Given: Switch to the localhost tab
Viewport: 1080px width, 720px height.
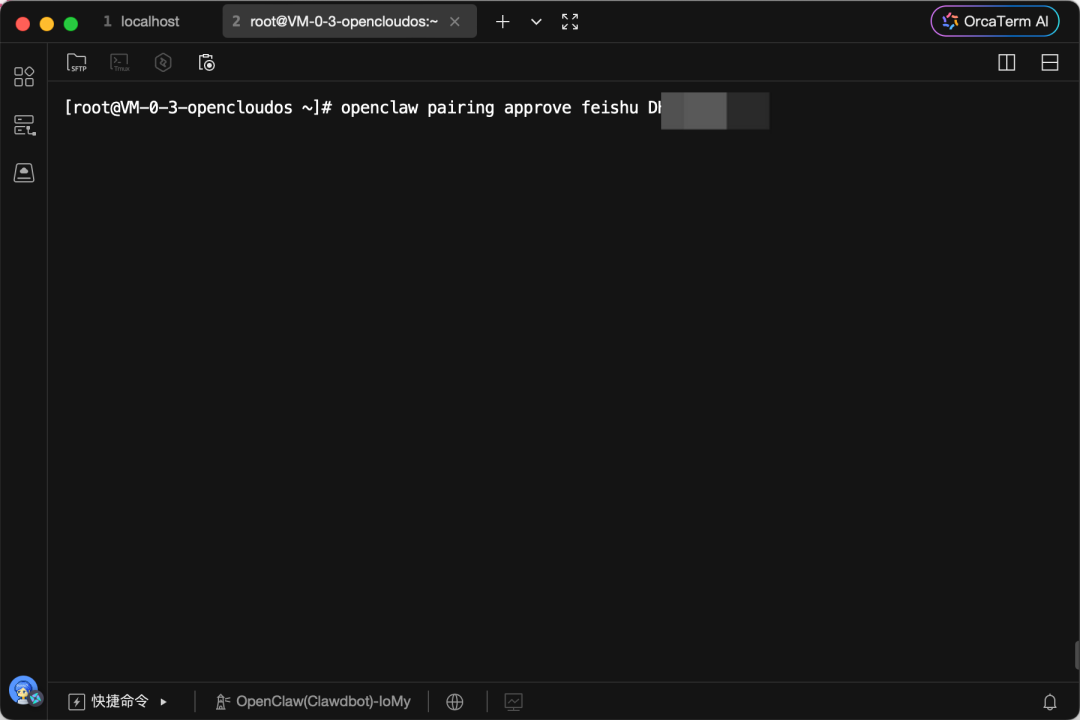Looking at the screenshot, I should coord(141,21).
